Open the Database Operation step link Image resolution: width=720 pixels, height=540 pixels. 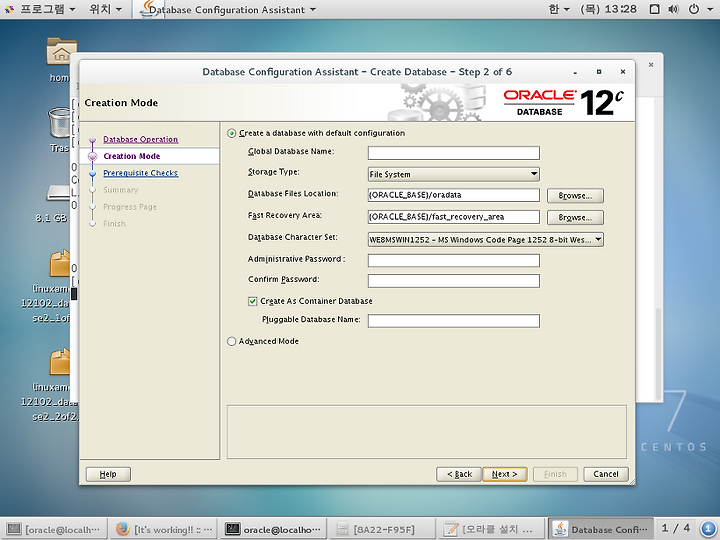click(x=141, y=139)
